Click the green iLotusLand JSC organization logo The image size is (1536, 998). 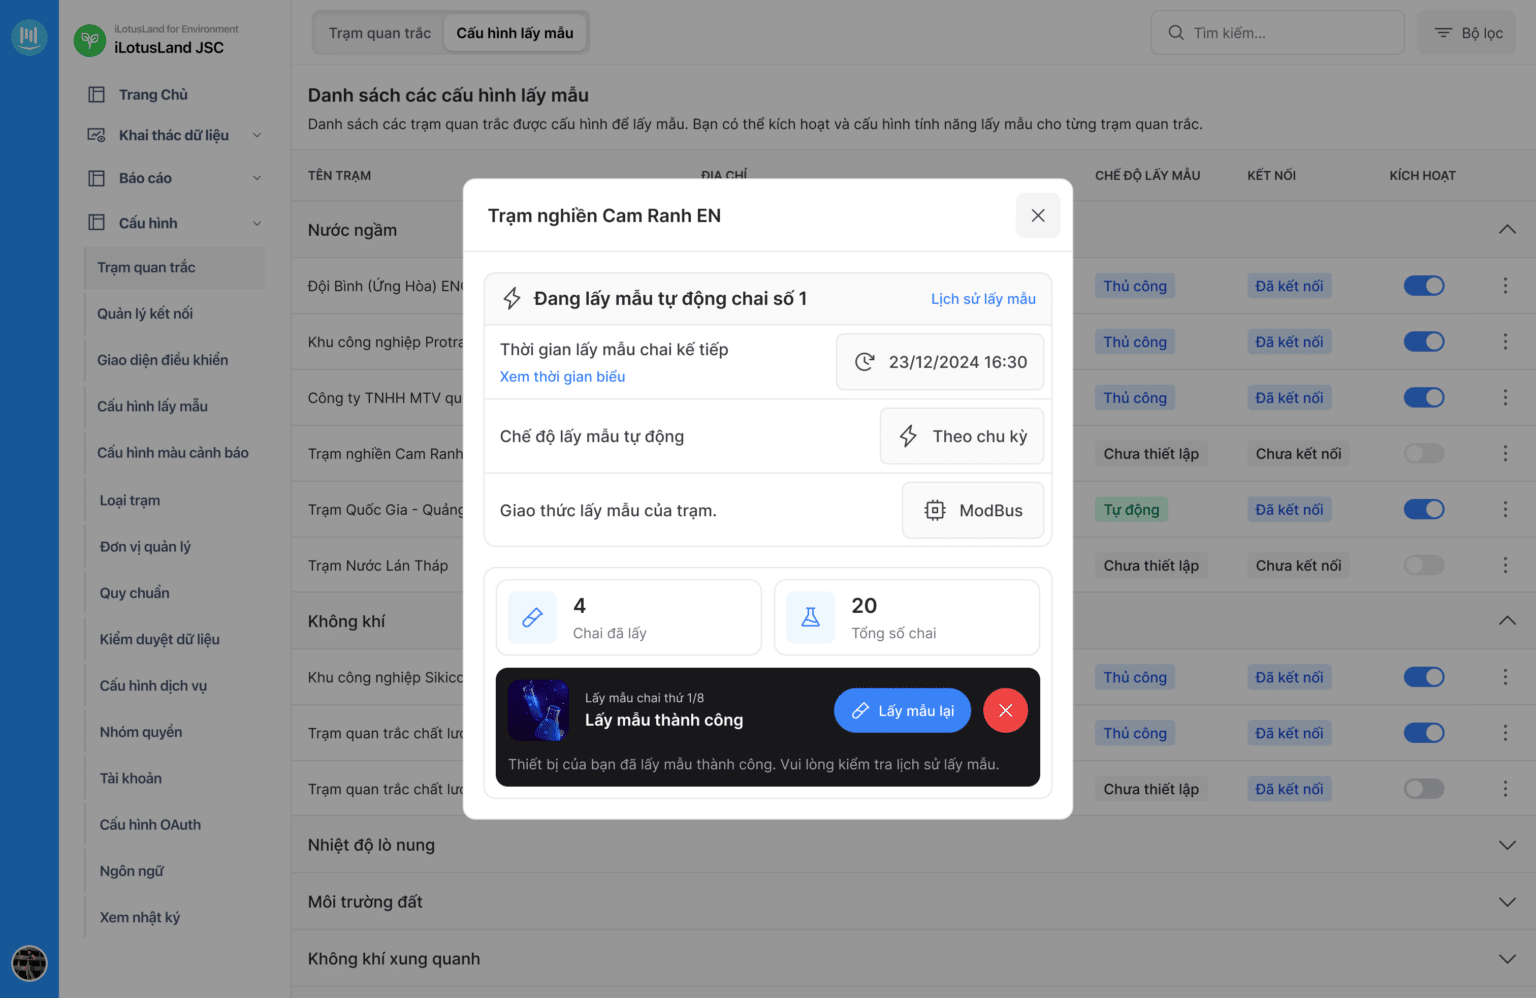coord(90,40)
